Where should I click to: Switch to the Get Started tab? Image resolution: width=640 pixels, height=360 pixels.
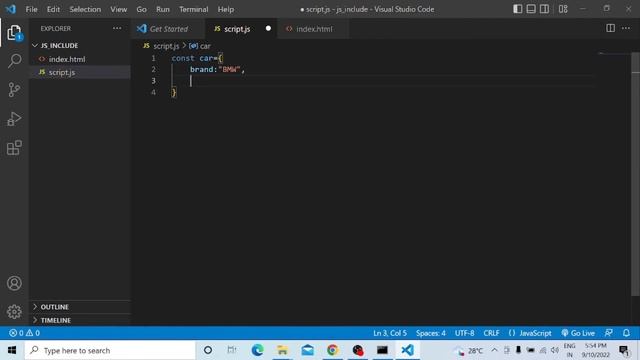tap(168, 29)
